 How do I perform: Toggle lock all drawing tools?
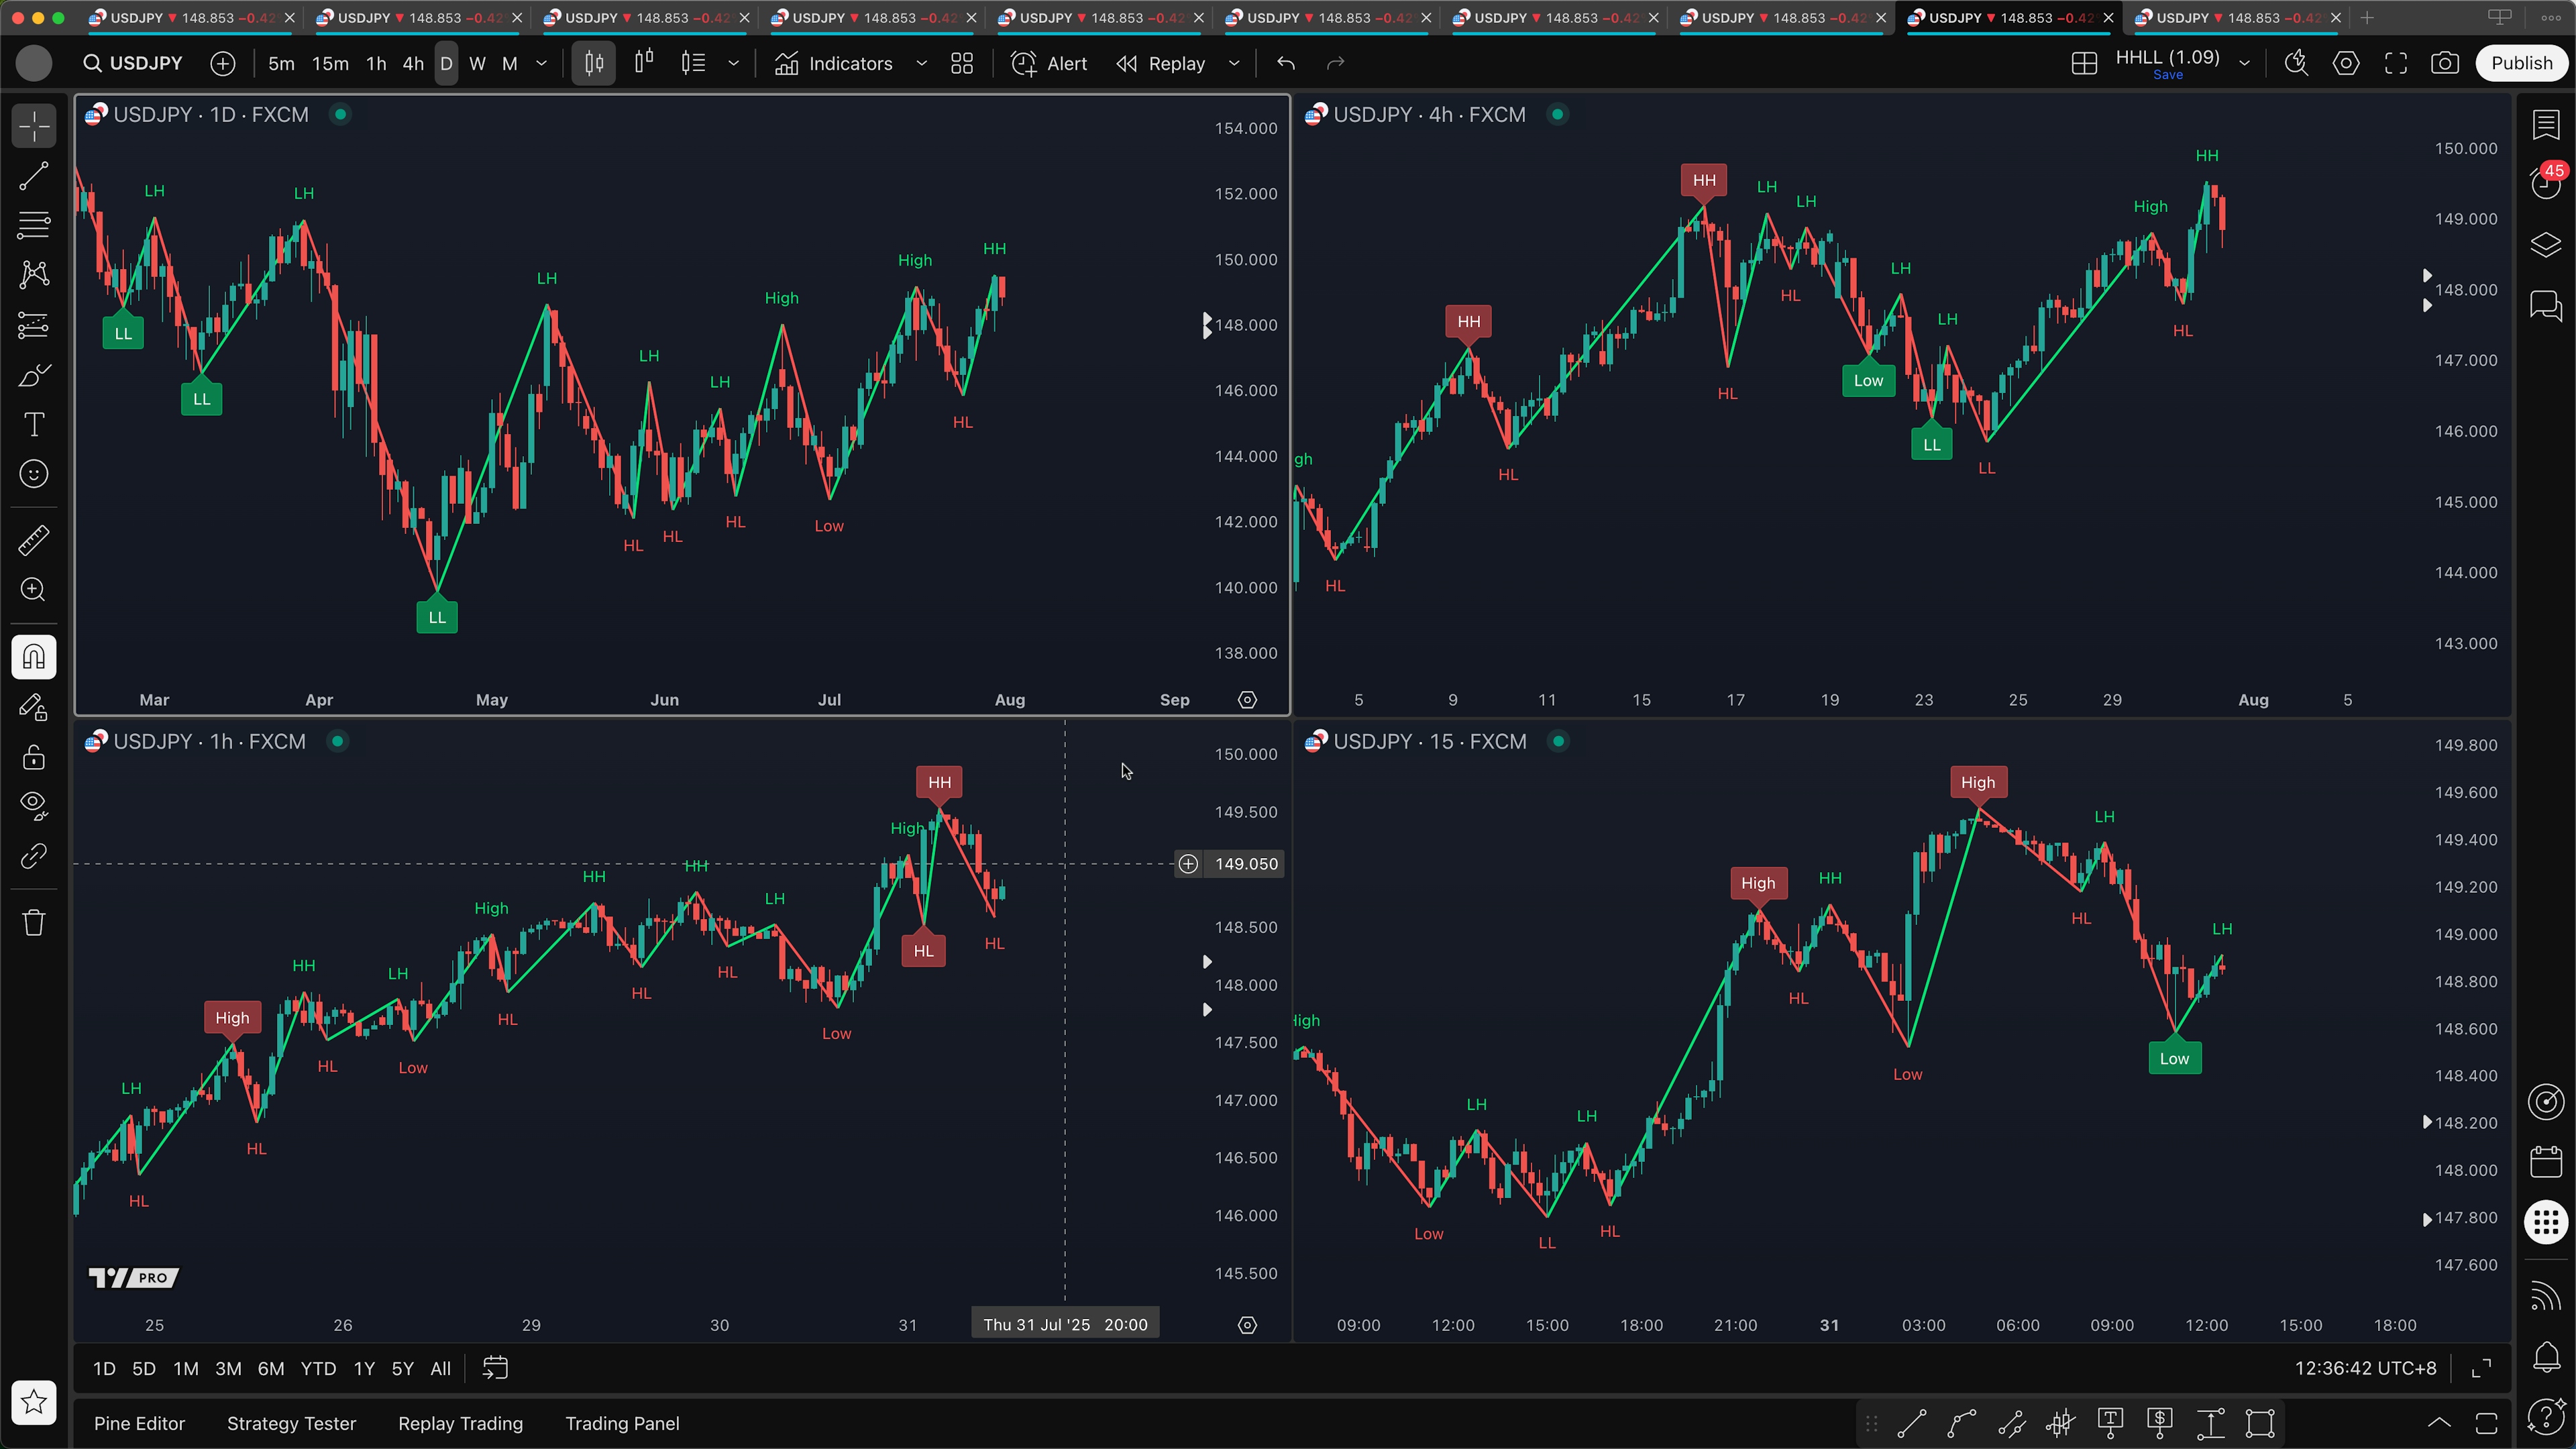(34, 757)
